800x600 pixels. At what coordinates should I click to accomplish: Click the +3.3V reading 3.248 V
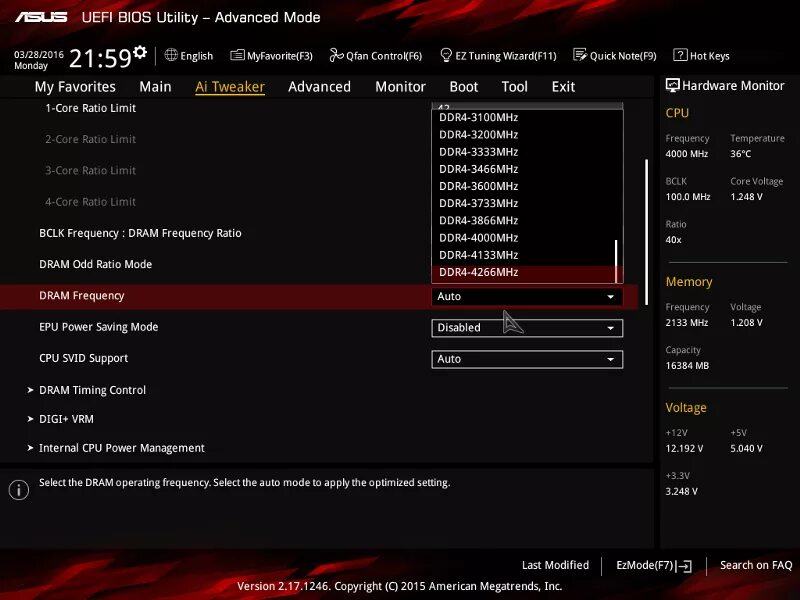682,492
